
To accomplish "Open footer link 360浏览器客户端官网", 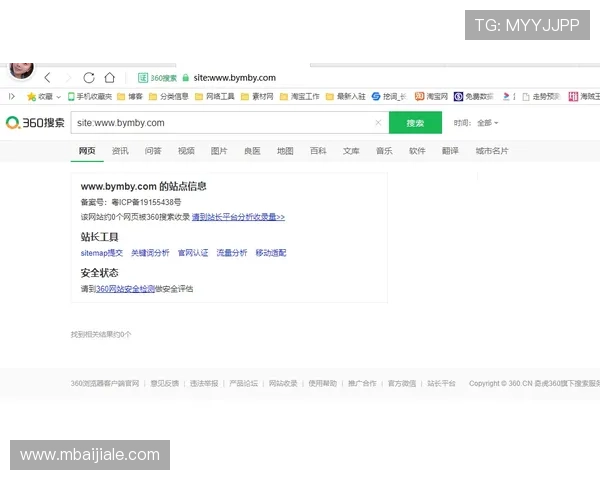I will click(x=105, y=384).
